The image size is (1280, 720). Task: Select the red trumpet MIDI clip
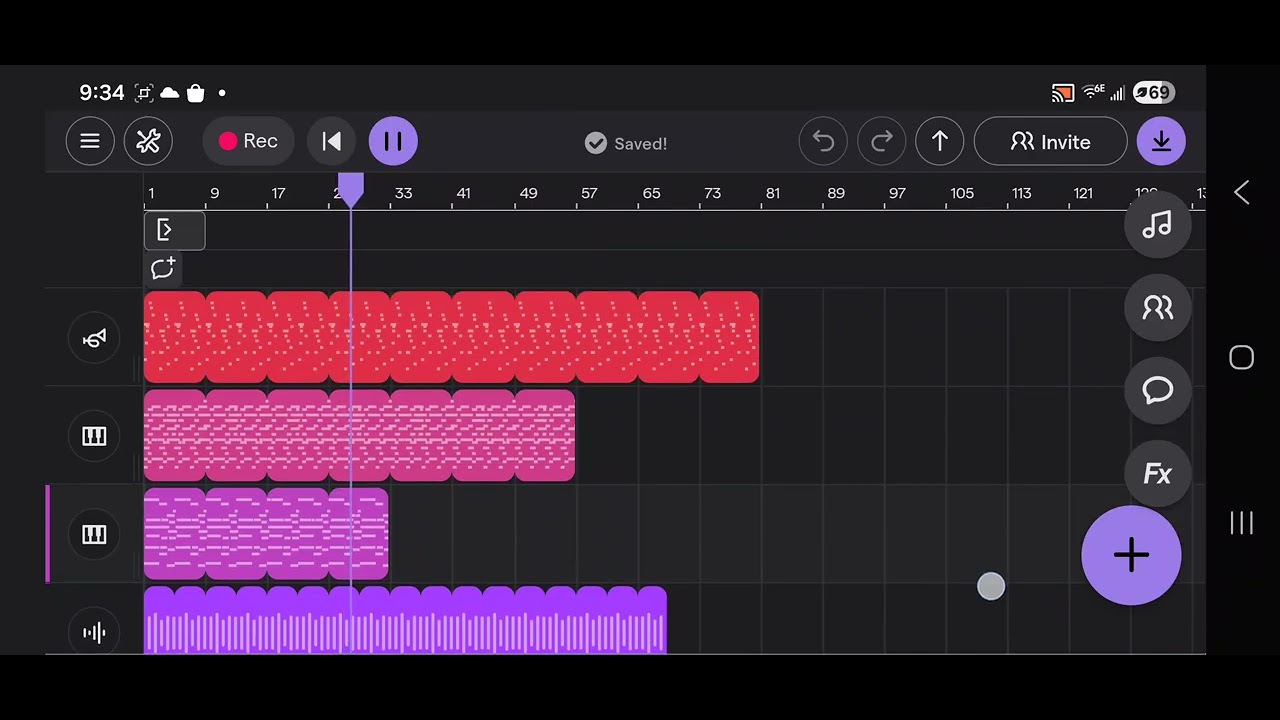[451, 337]
